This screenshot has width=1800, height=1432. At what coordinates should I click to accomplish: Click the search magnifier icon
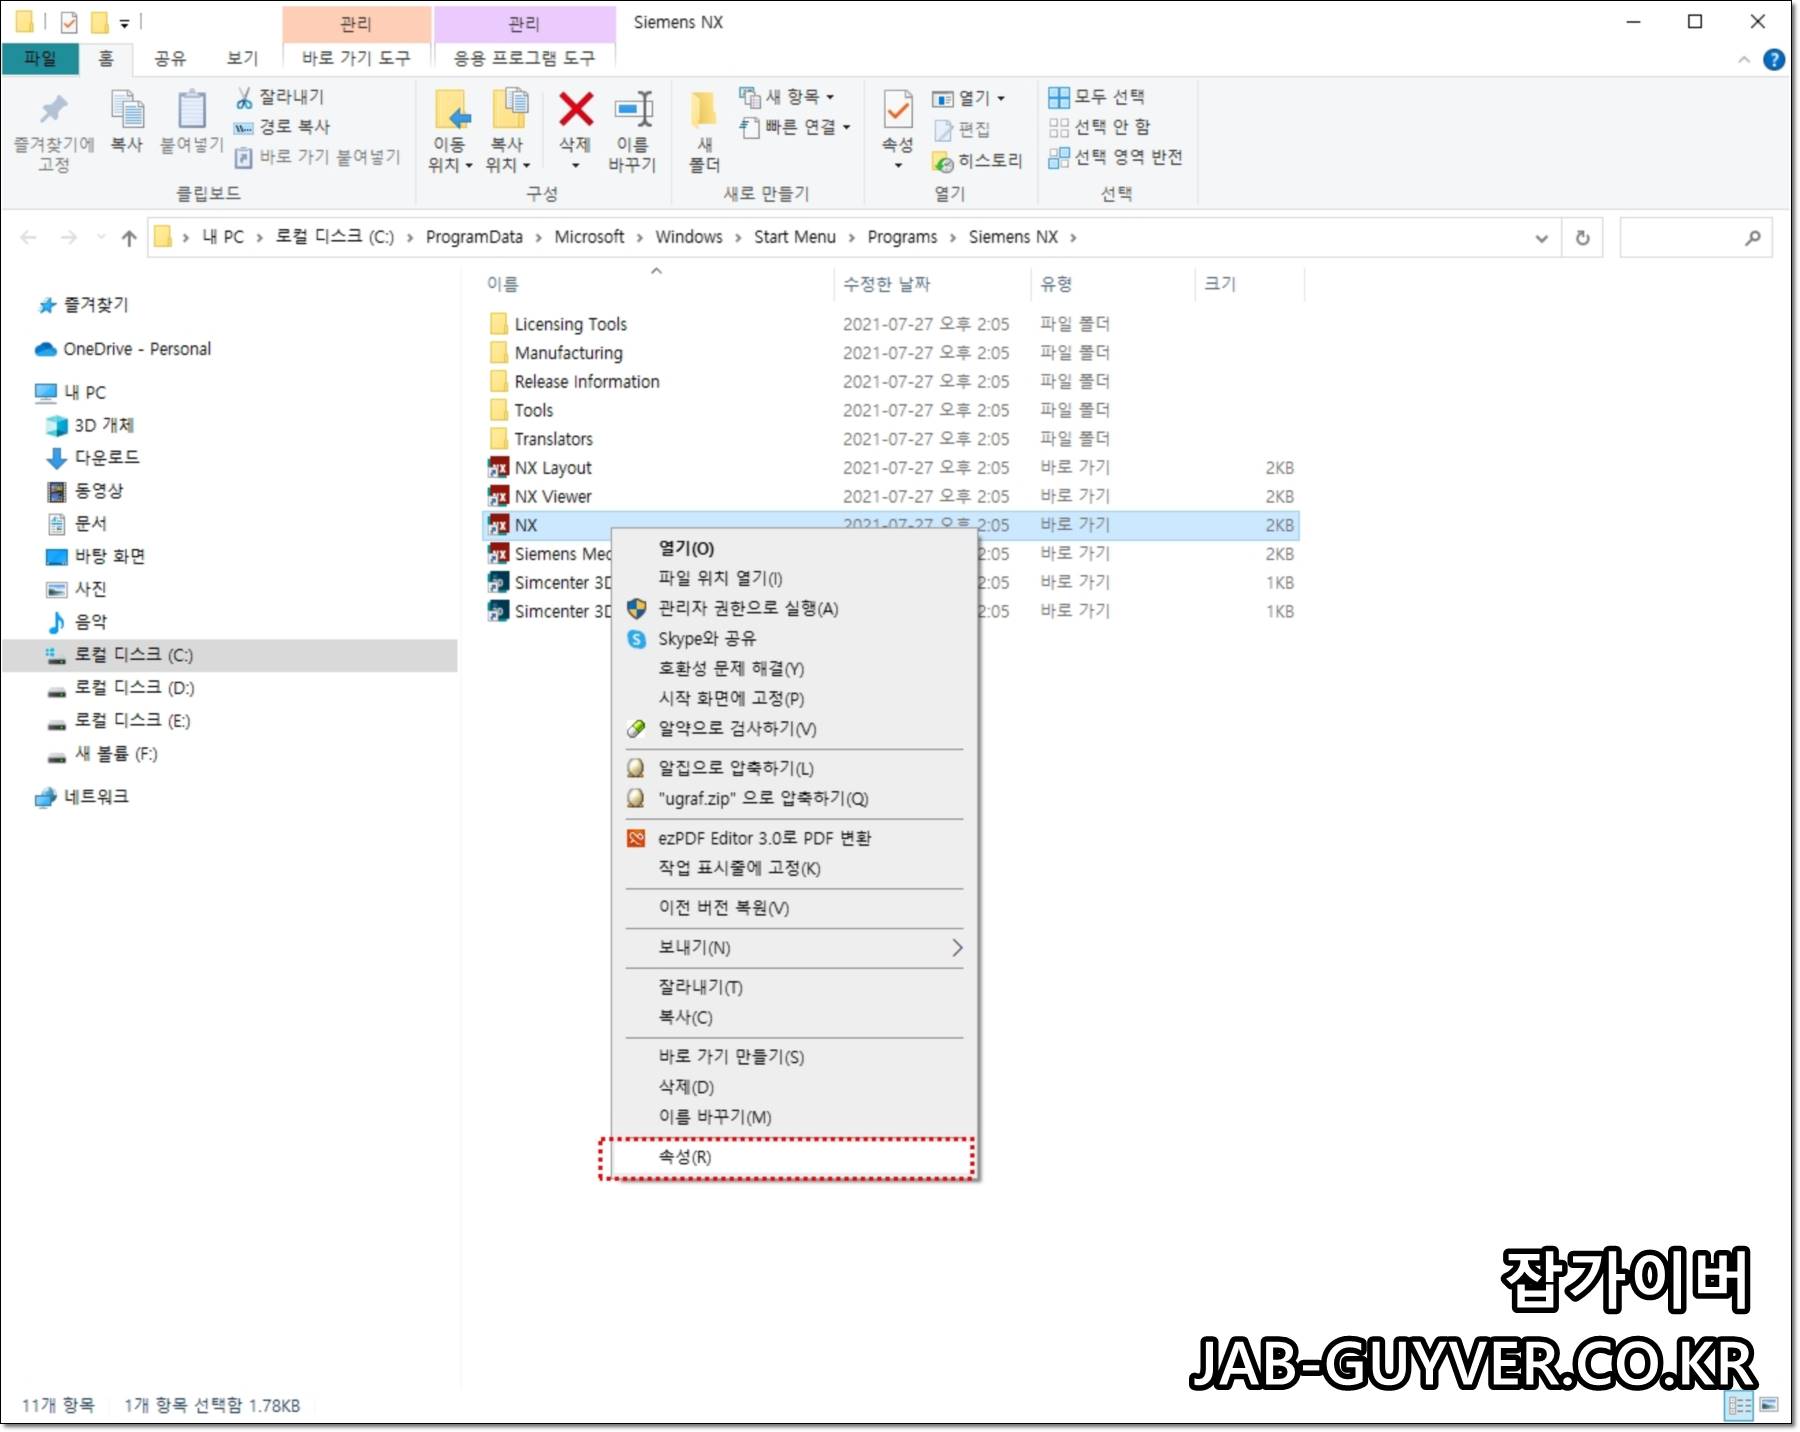pyautogui.click(x=1752, y=238)
